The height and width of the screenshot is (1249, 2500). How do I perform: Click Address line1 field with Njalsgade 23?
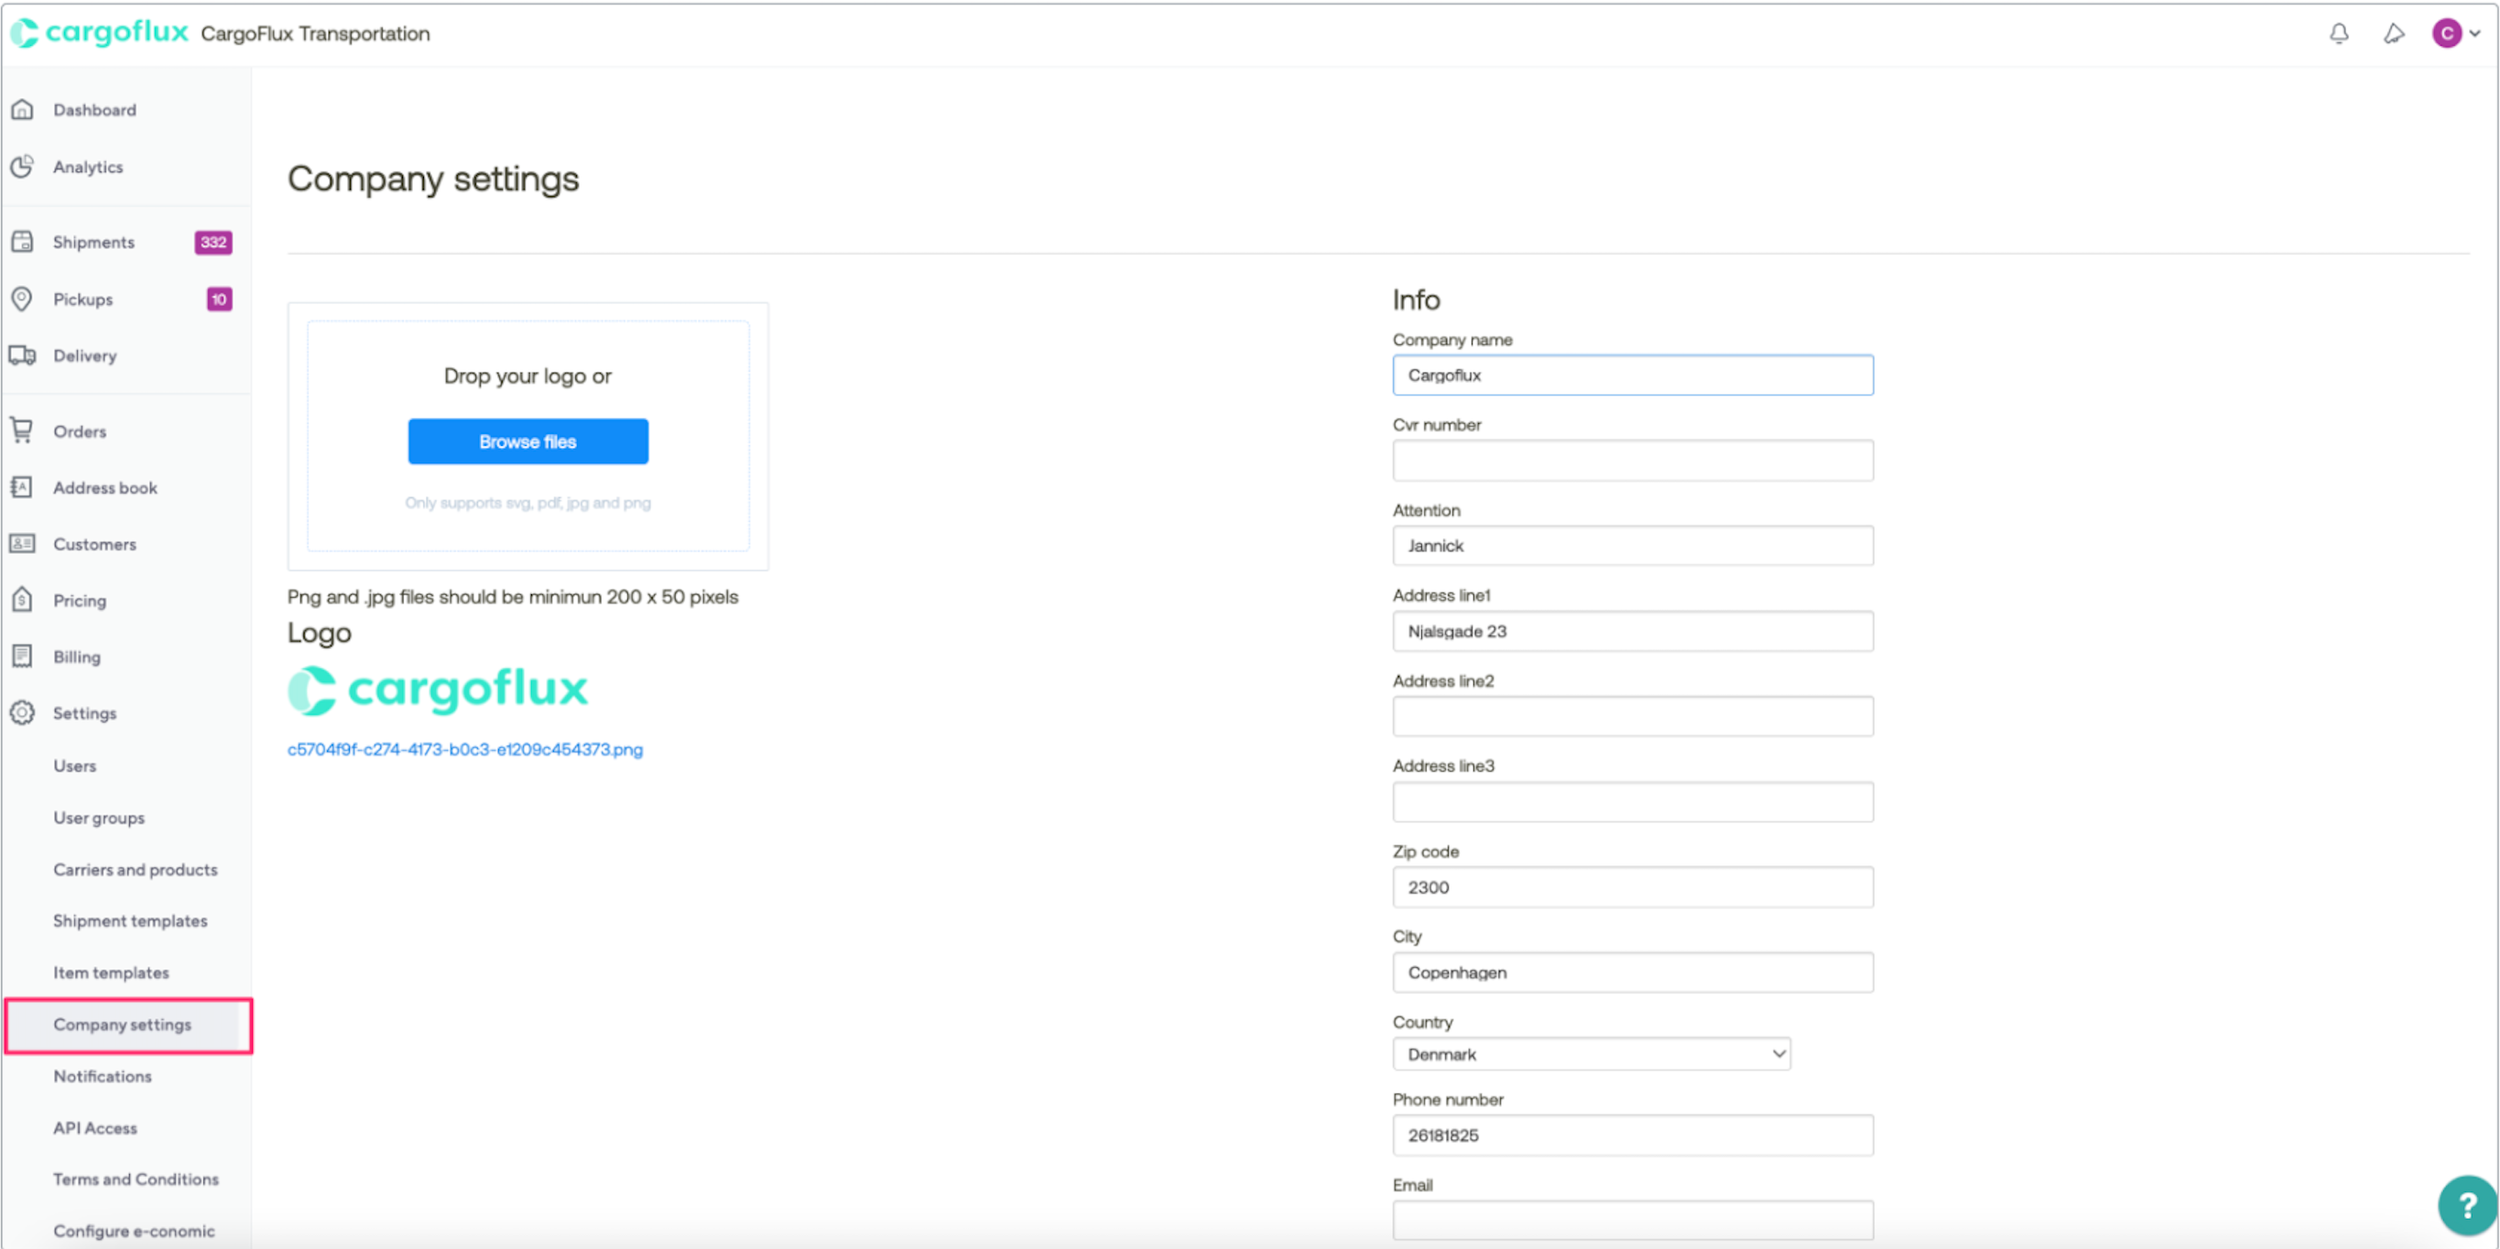pyautogui.click(x=1633, y=631)
